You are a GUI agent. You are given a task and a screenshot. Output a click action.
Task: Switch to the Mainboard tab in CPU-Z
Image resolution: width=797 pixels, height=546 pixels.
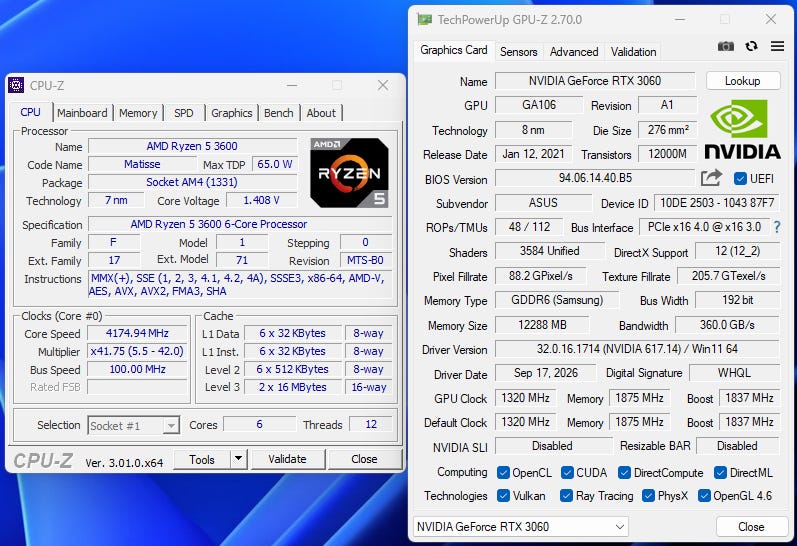(x=82, y=113)
